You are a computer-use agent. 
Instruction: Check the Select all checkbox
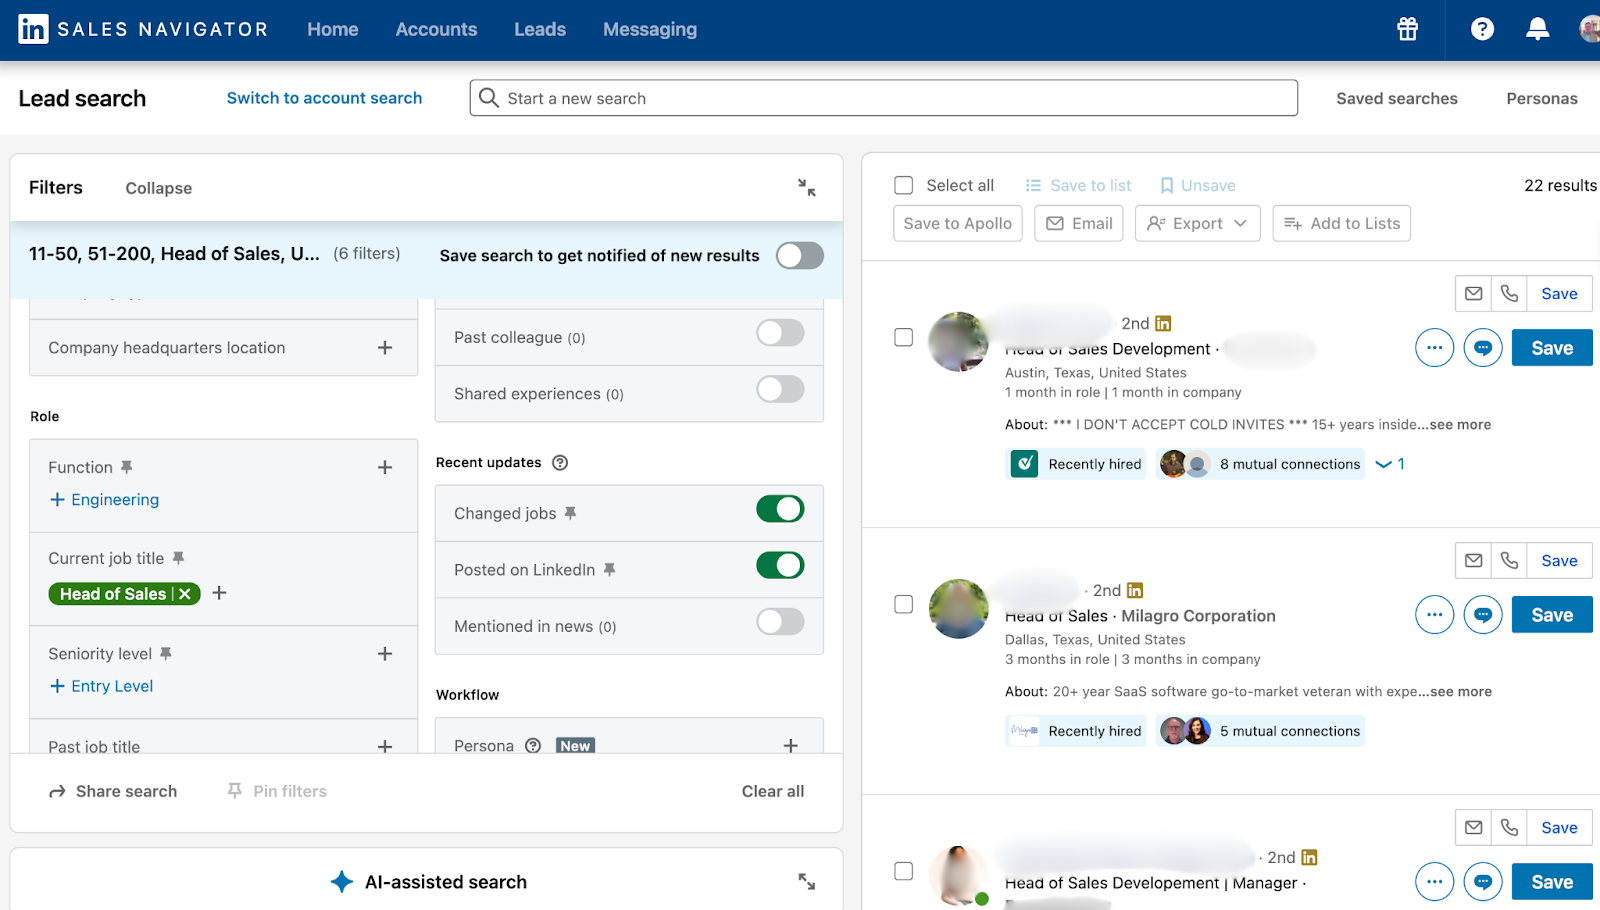coord(904,185)
